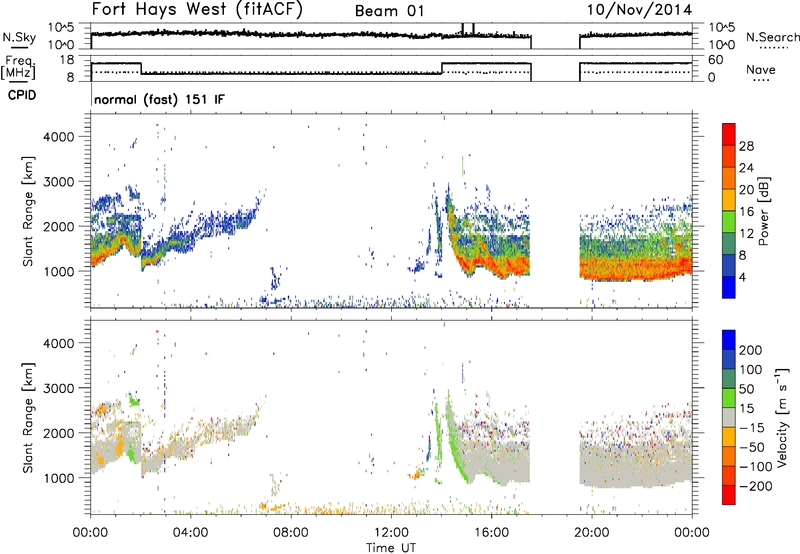Image resolution: width=800 pixels, height=554 pixels.
Task: Click the "20:00" time tick label
Action: point(591,533)
